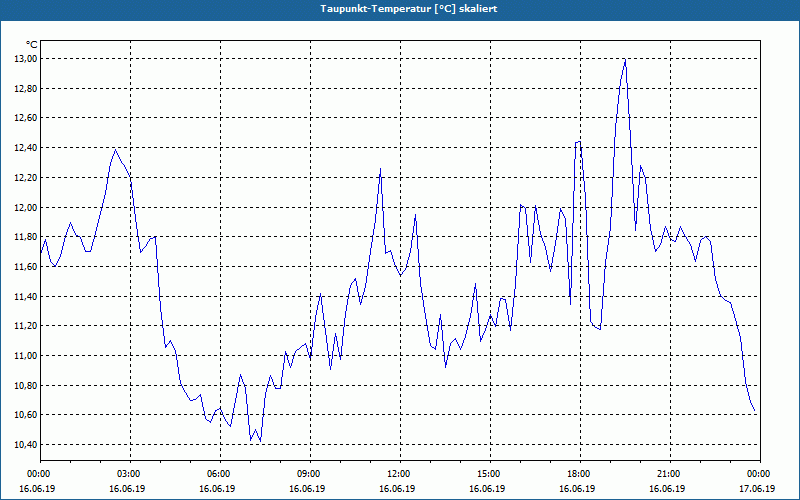Viewport: 800px width, 500px height.
Task: Click the '17.06.19' date label
Action: (757, 488)
